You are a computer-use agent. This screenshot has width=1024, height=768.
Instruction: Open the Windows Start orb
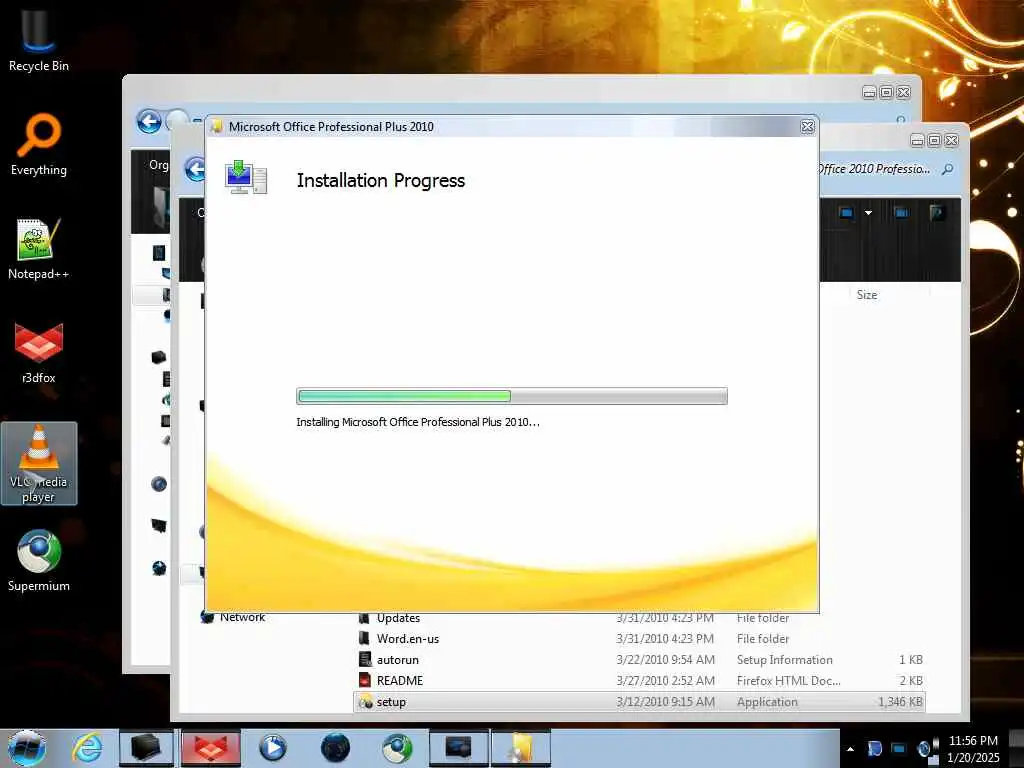26,748
